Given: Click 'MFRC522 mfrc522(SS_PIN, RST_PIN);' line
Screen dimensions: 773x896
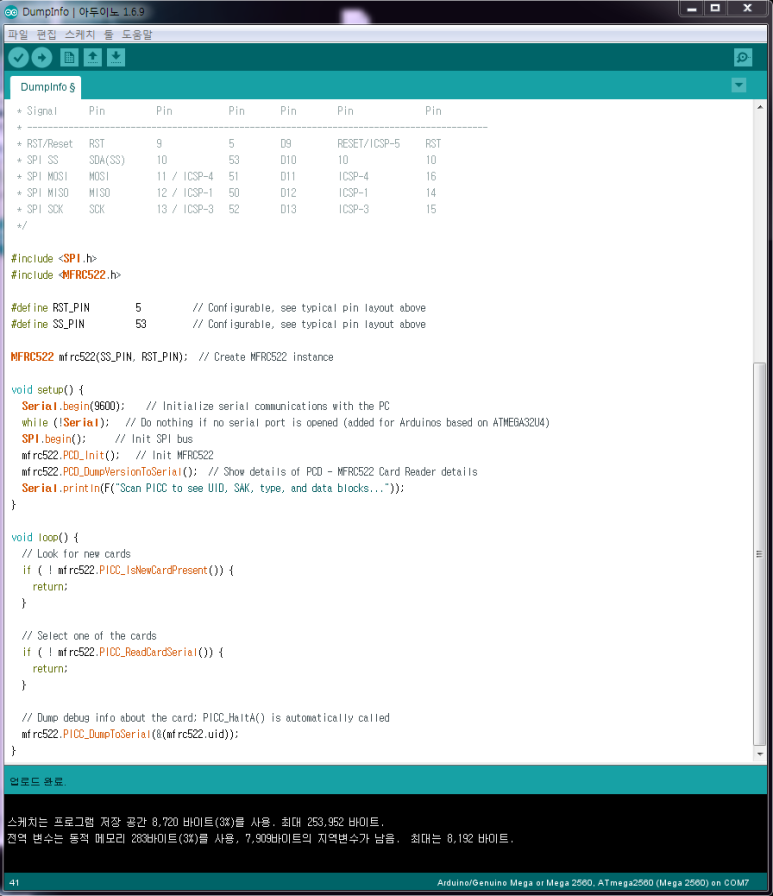Looking at the screenshot, I should click(x=172, y=357).
